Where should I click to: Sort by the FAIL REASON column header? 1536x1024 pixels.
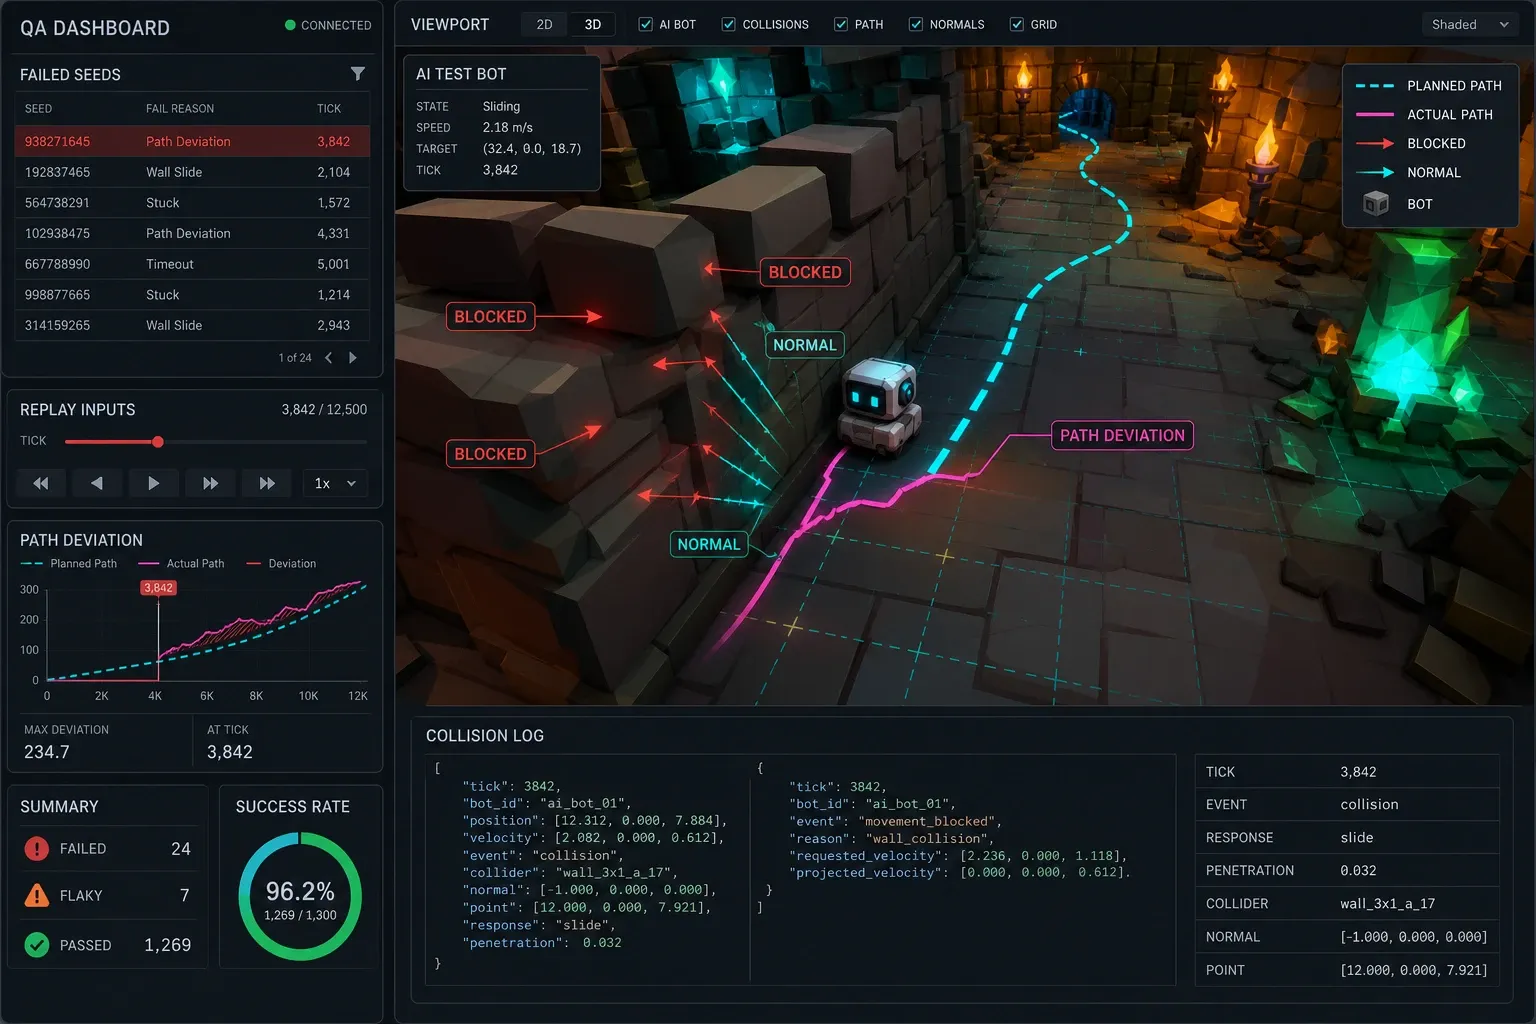[180, 108]
